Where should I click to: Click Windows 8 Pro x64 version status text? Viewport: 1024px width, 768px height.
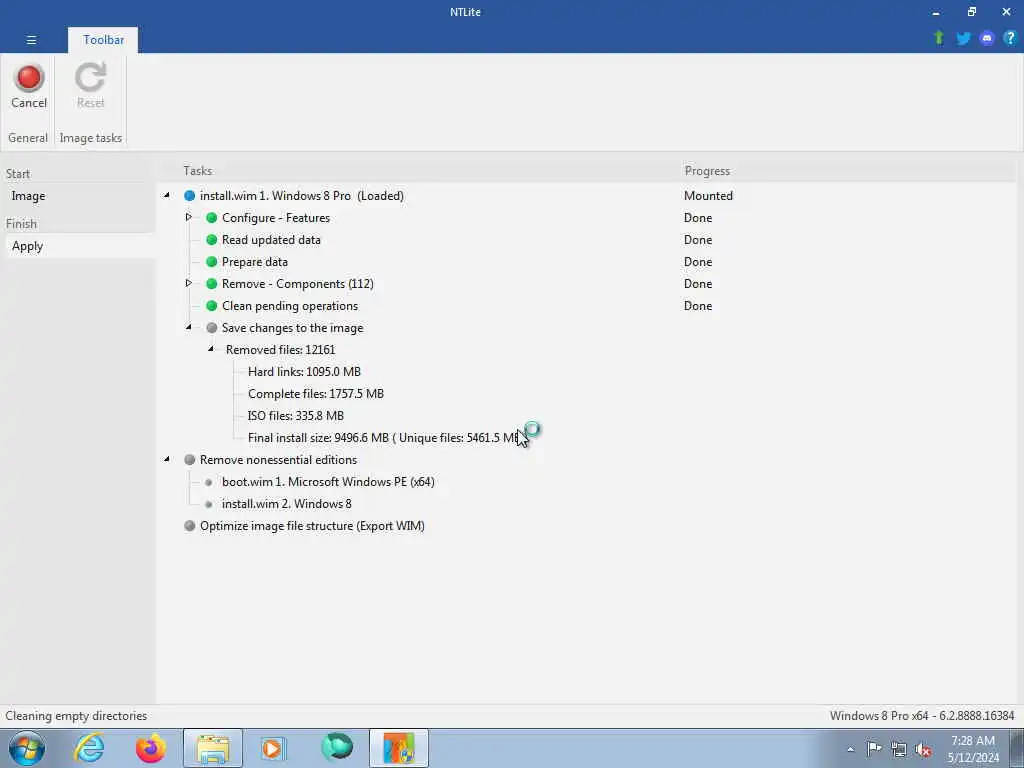click(922, 716)
